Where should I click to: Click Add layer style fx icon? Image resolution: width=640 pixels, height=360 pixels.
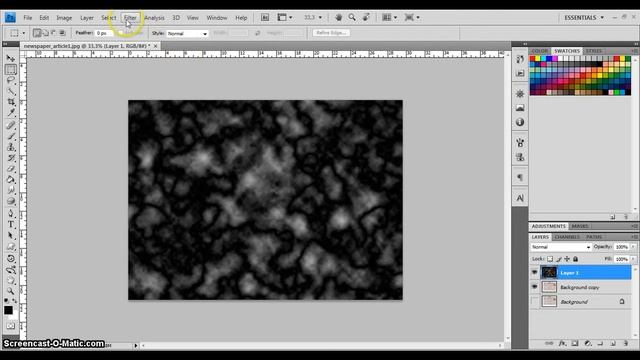[562, 343]
